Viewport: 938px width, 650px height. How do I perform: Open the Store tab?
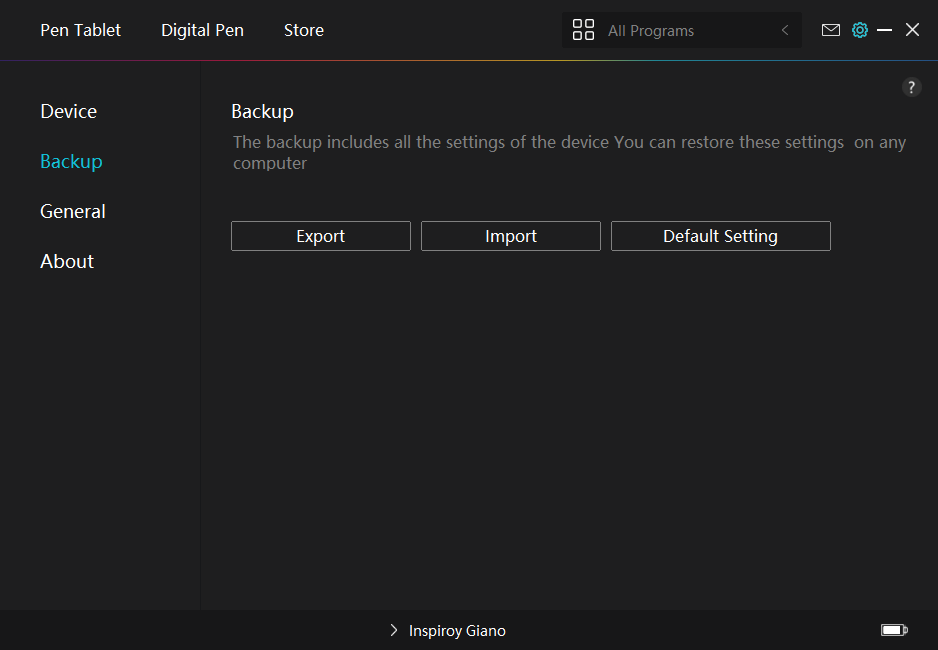303,30
